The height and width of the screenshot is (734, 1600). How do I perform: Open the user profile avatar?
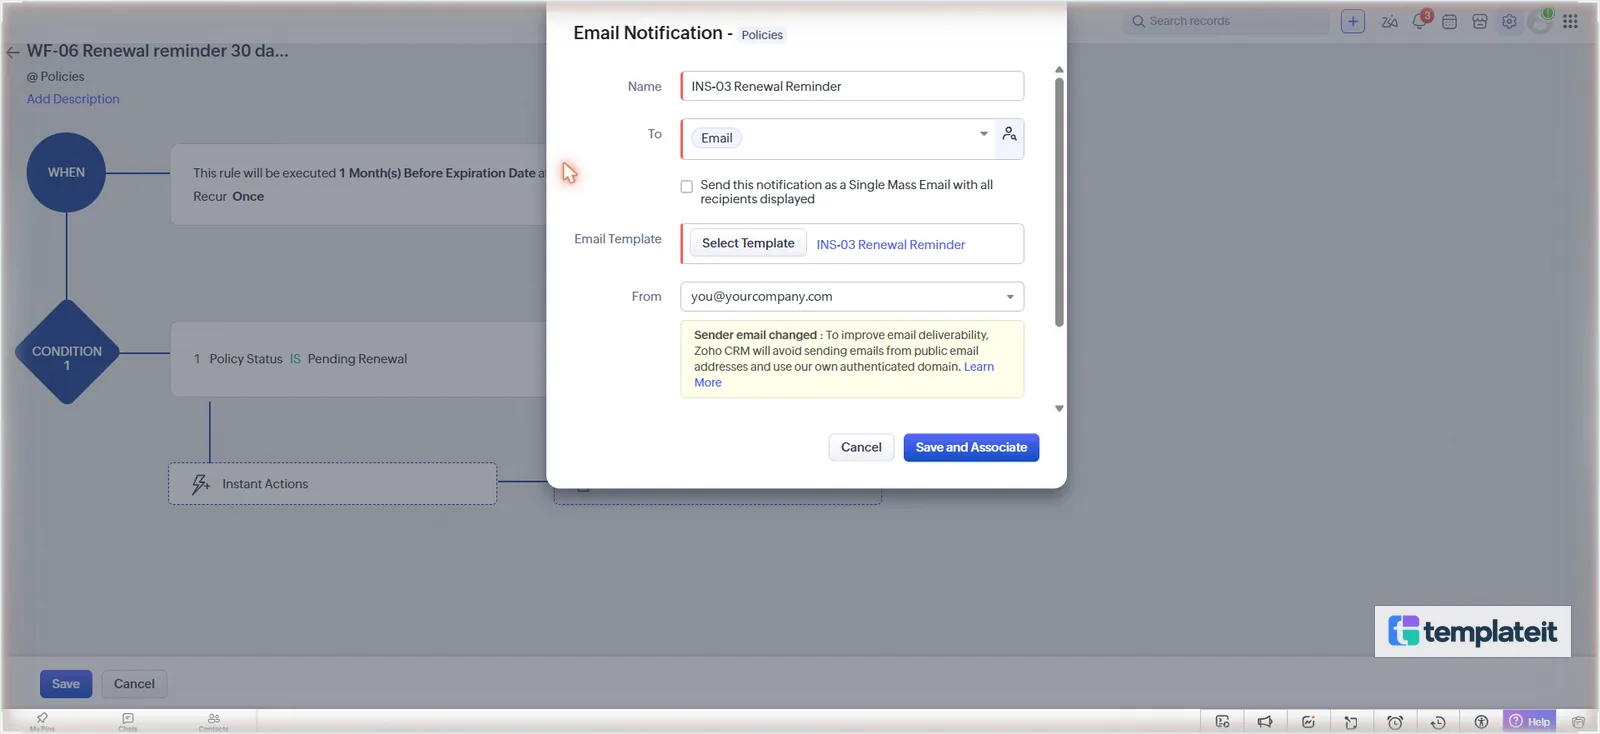pyautogui.click(x=1541, y=21)
